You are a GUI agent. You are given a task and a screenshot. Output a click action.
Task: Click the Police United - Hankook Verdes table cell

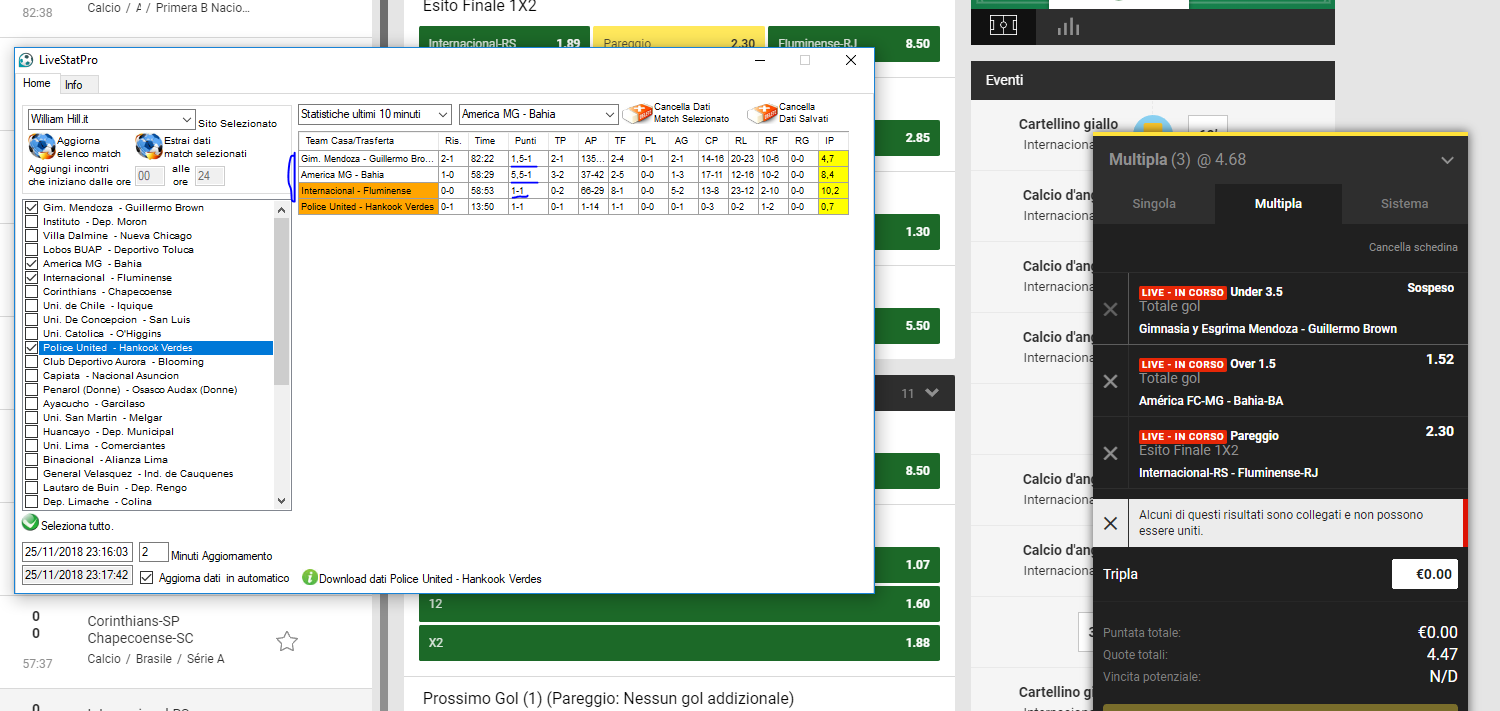click(x=368, y=206)
